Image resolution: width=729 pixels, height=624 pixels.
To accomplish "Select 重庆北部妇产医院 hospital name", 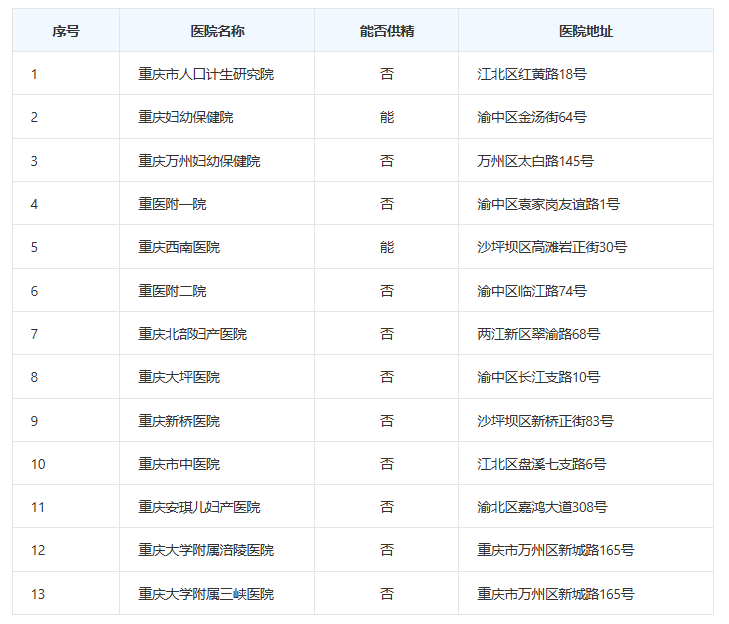I will (192, 334).
